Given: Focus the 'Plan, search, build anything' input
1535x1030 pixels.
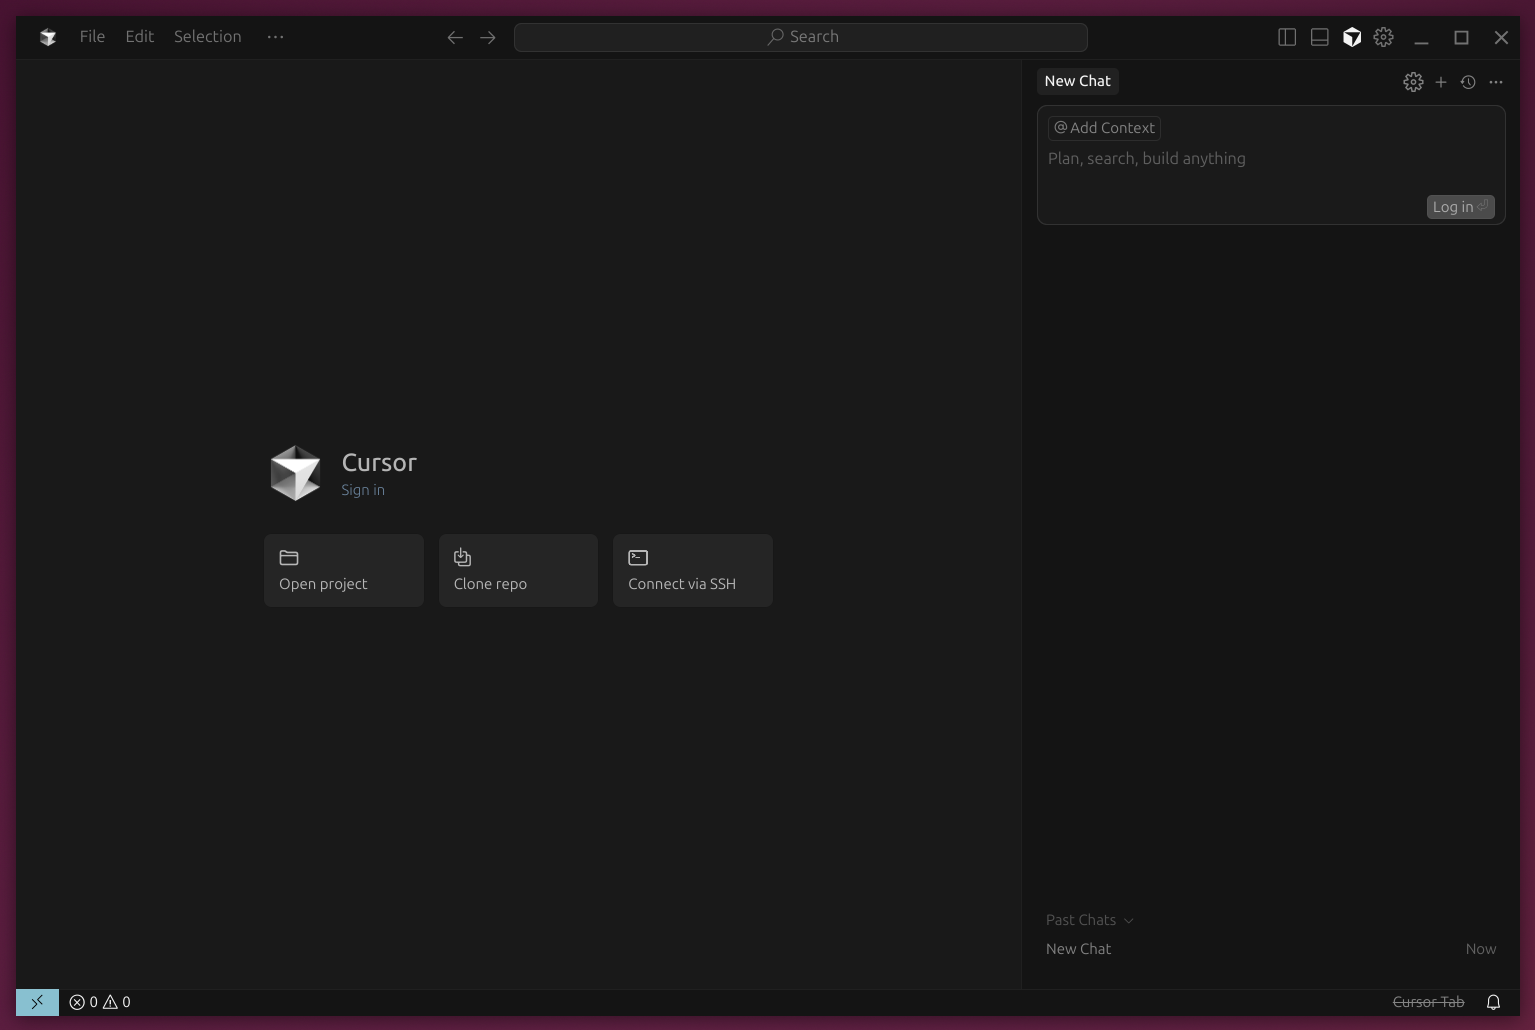Looking at the screenshot, I should 1270,159.
